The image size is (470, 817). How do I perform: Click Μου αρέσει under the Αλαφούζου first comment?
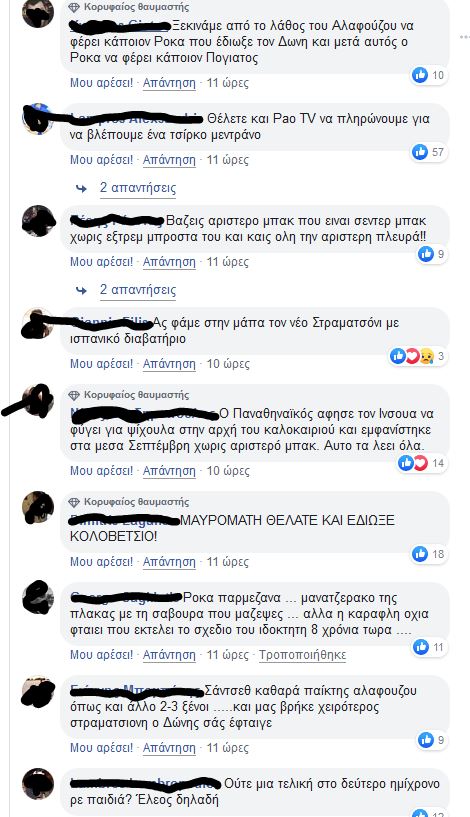[x=102, y=83]
